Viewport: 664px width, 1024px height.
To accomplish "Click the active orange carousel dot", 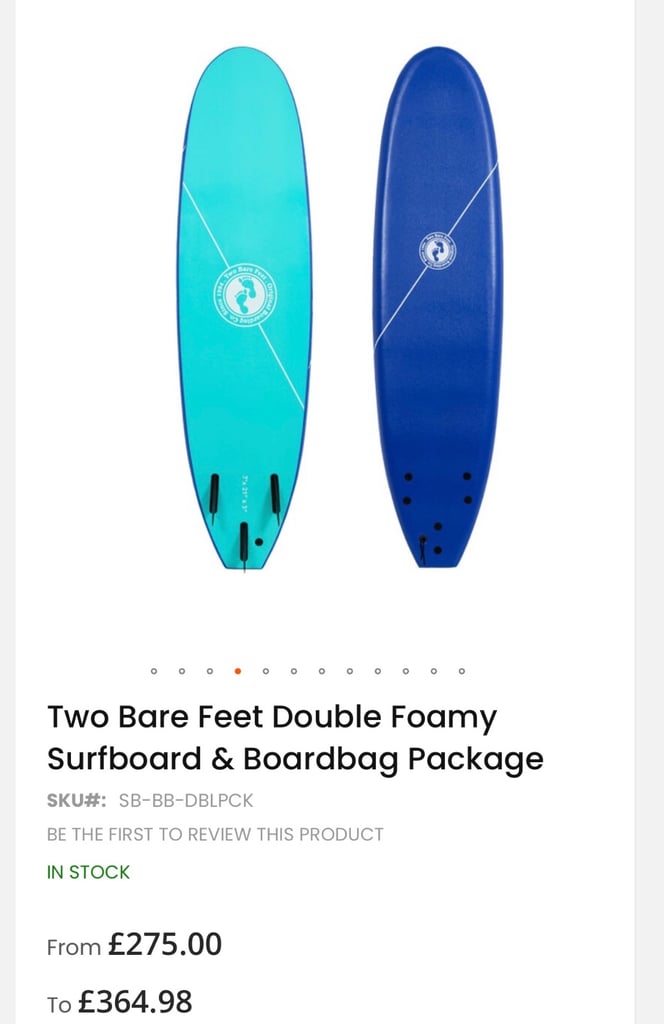I will [x=238, y=671].
